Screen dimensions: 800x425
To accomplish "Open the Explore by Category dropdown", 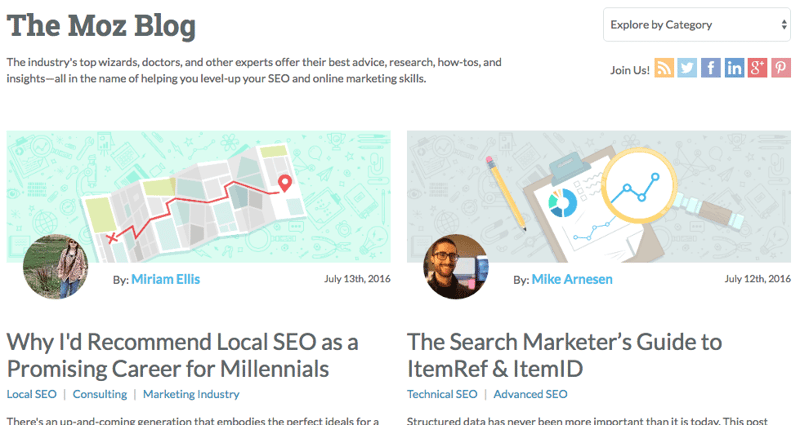I will pos(697,25).
